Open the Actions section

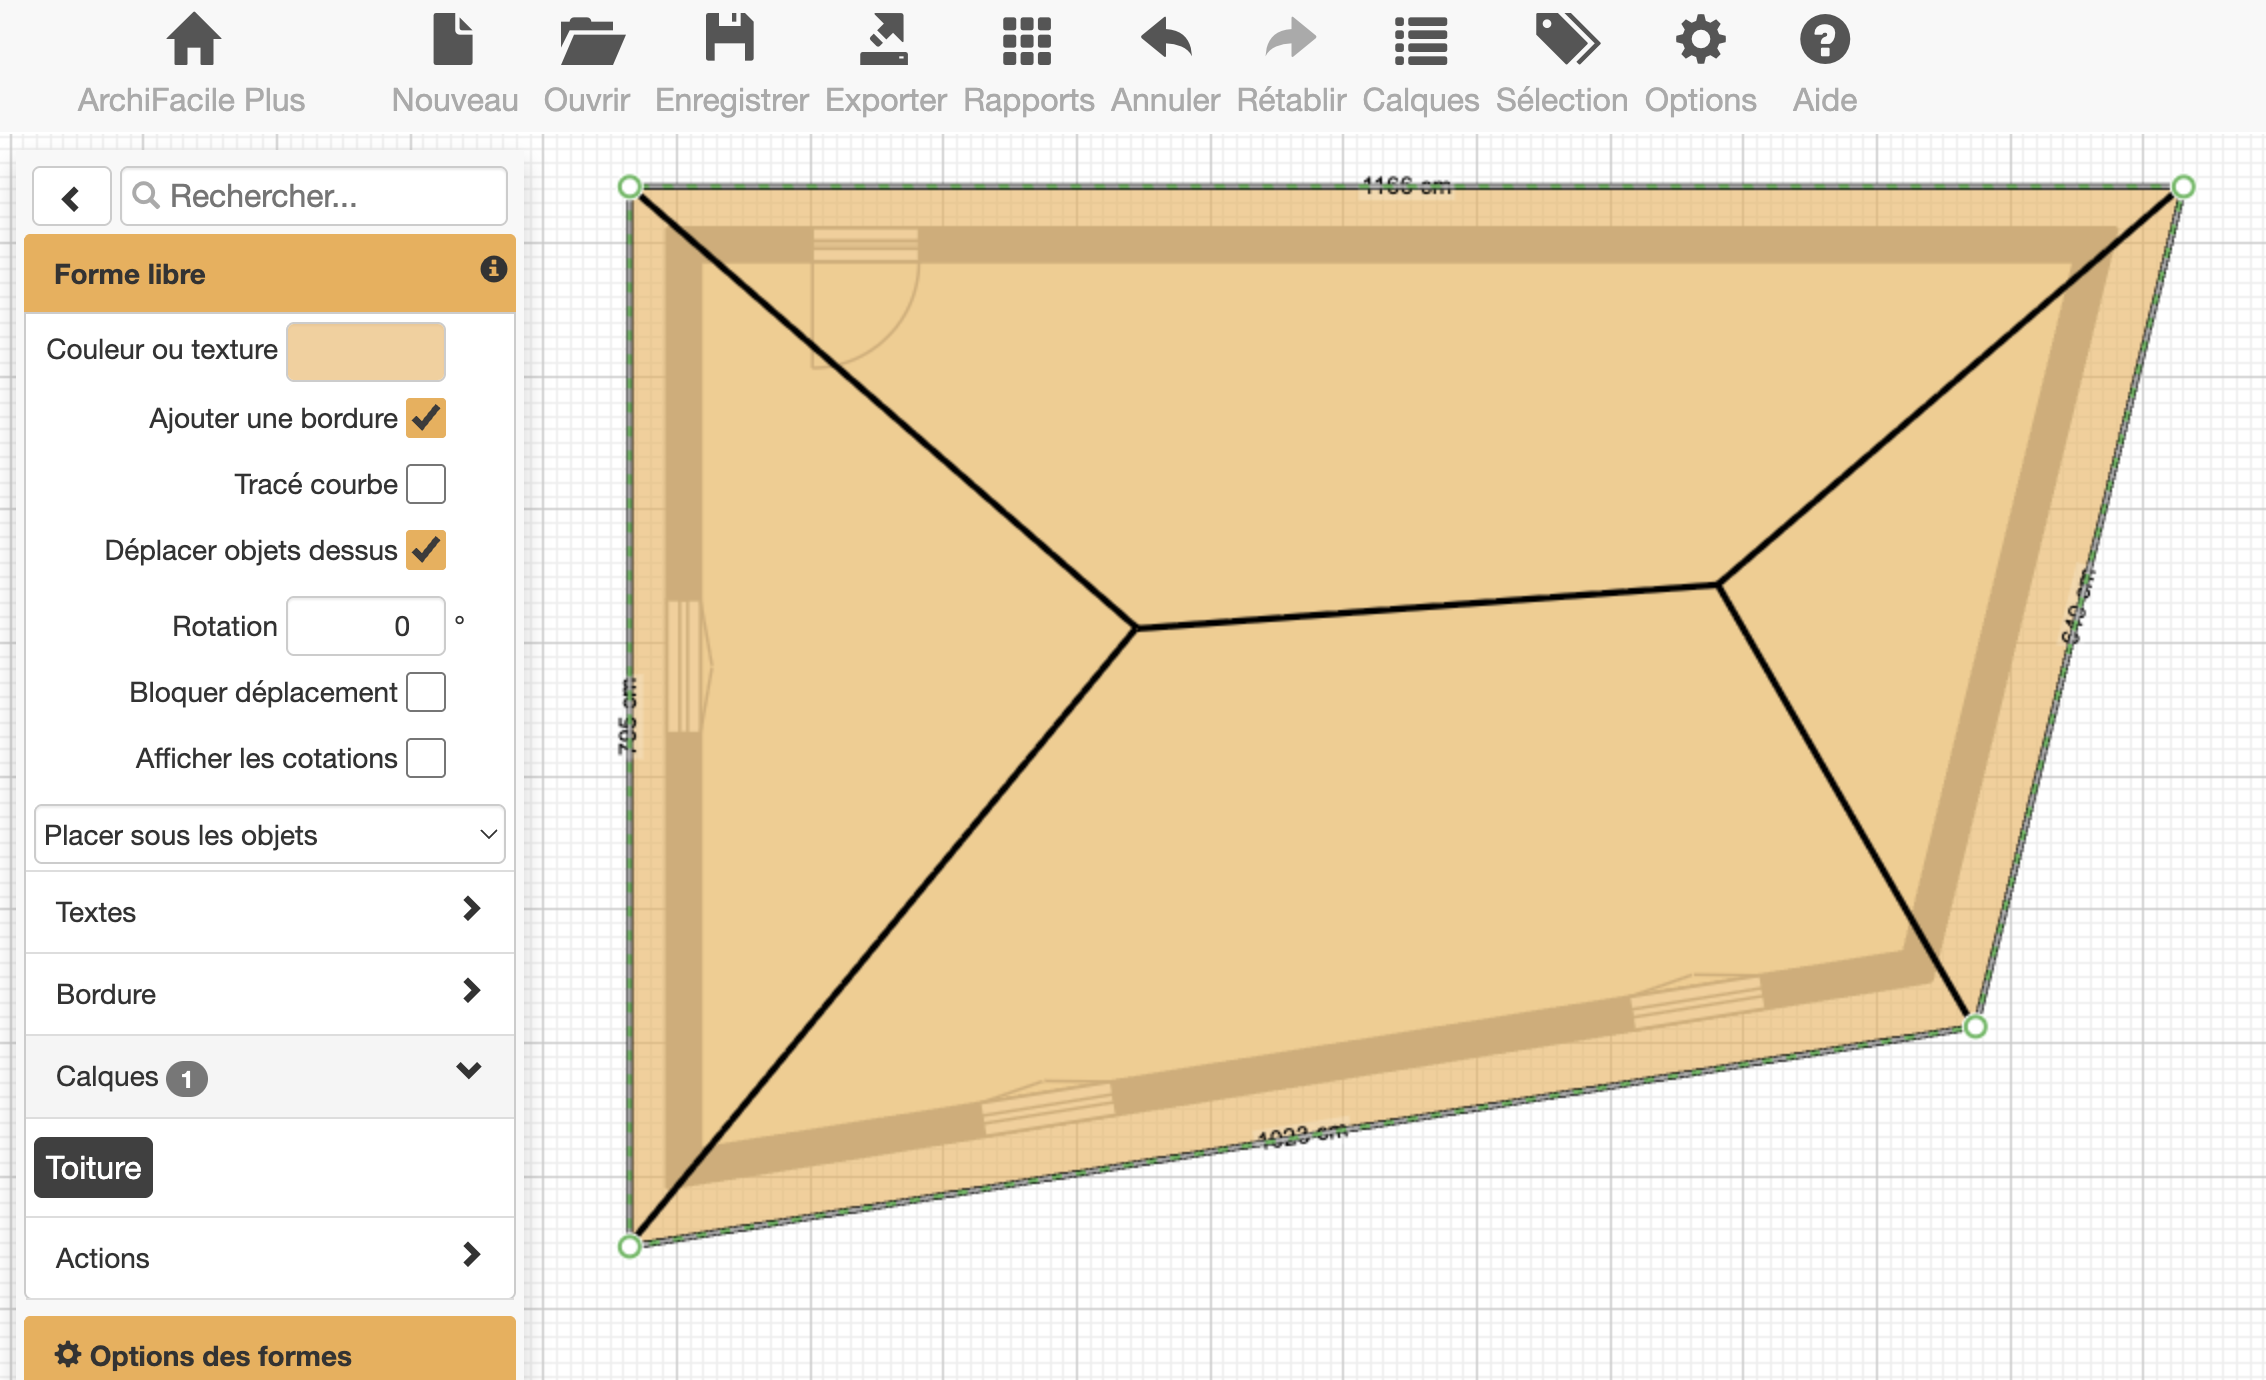270,1258
